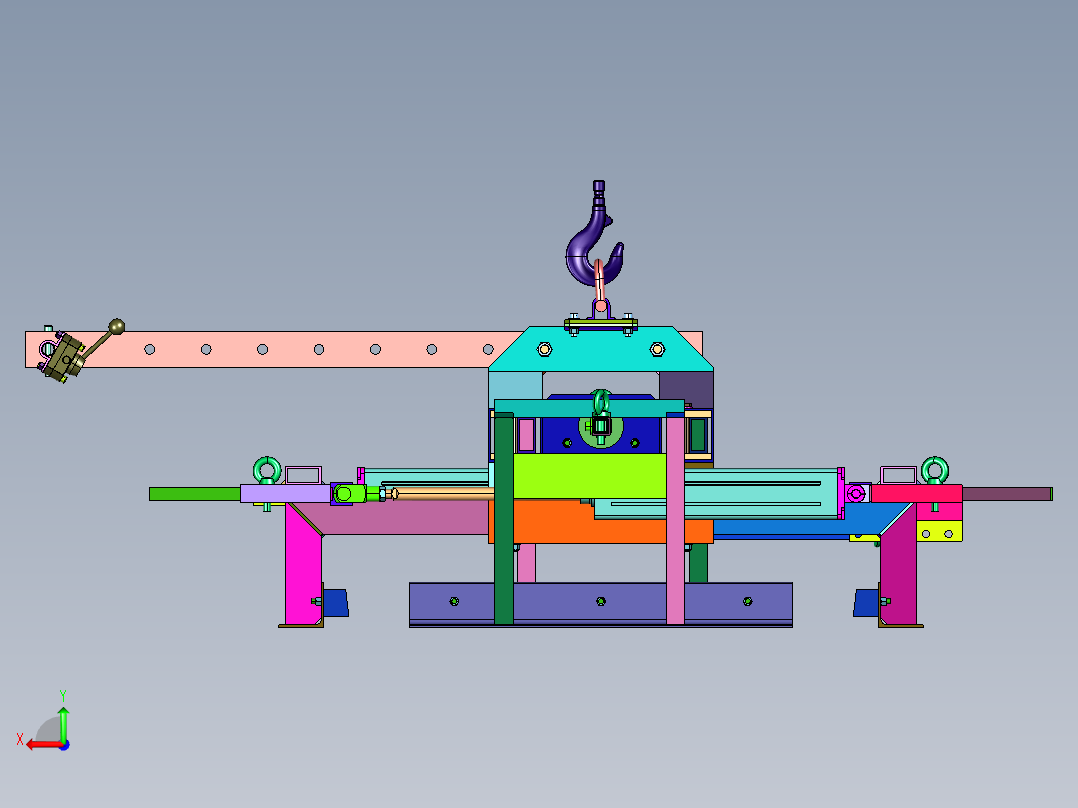Screen dimensions: 1078x808
Task: Select the tan cylinder piston rod
Action: pos(443,493)
